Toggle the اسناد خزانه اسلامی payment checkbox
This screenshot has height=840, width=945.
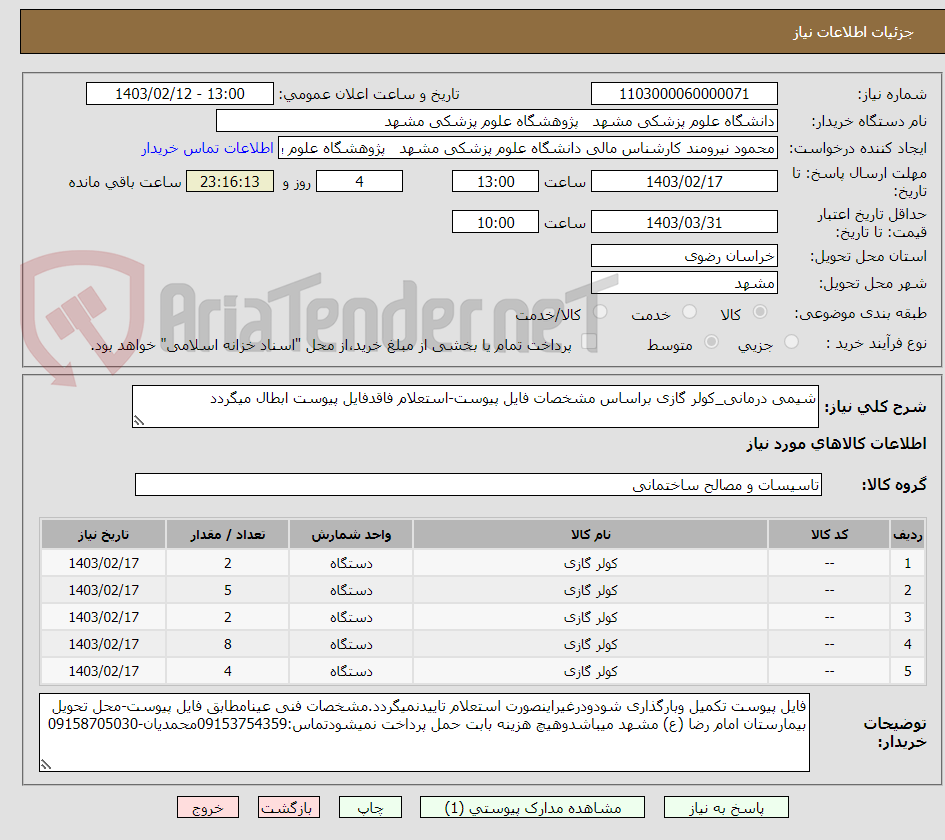(x=589, y=342)
